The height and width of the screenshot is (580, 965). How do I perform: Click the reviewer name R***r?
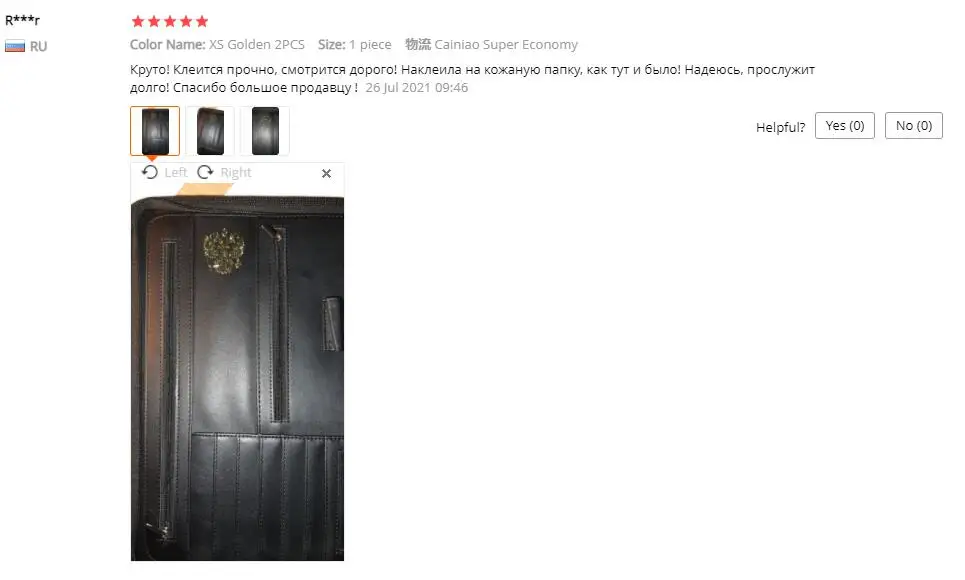[x=22, y=20]
